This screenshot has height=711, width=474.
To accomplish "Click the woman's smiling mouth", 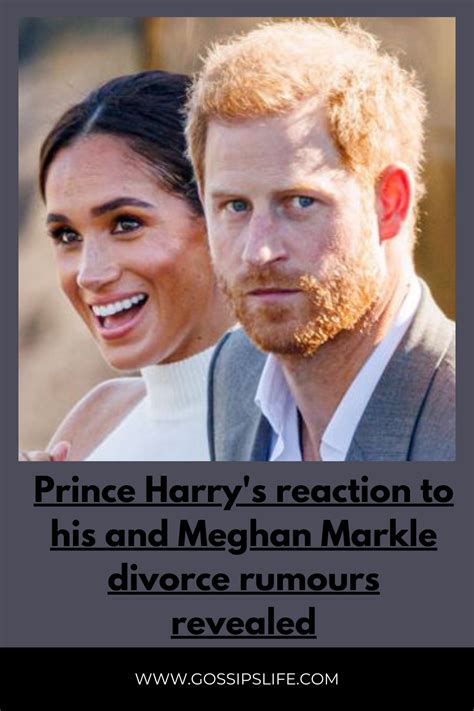I will pyautogui.click(x=120, y=313).
